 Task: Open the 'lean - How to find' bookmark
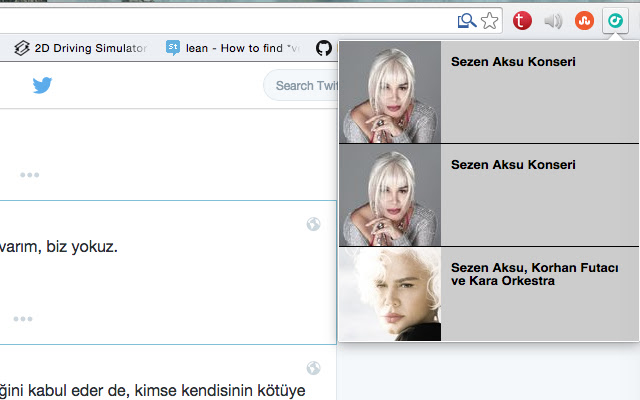pyautogui.click(x=233, y=48)
